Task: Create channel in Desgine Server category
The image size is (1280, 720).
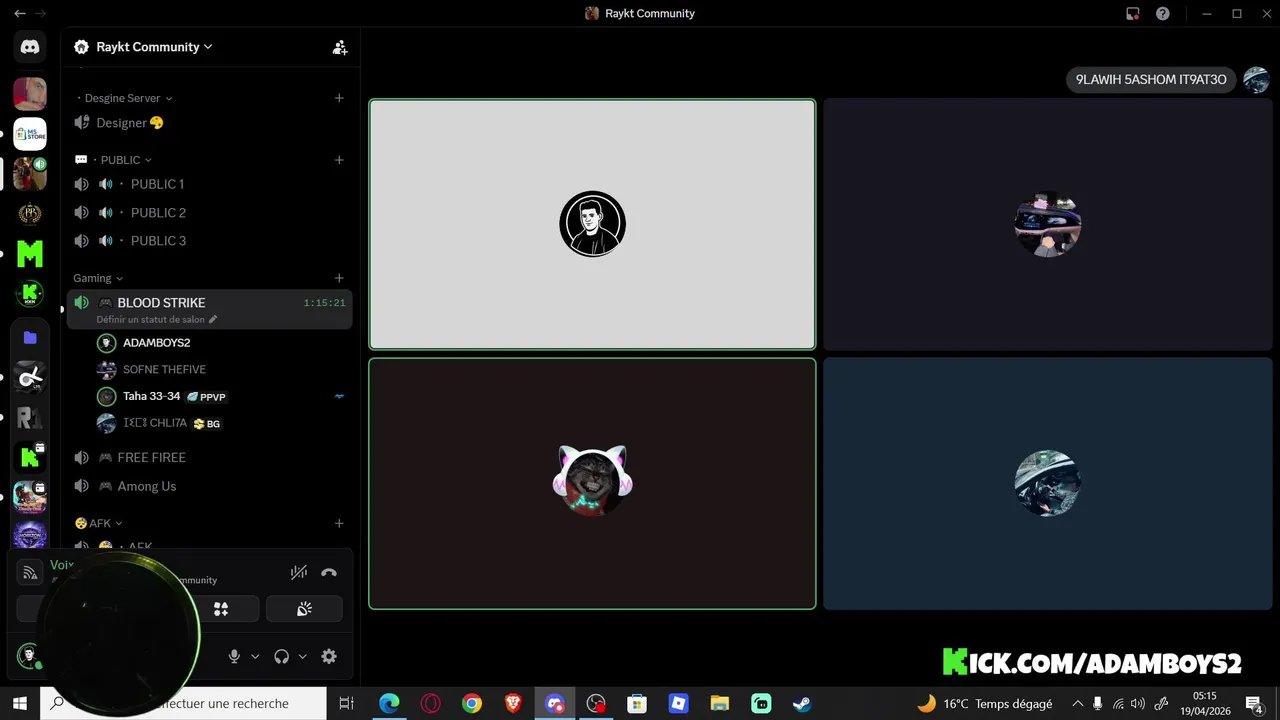Action: click(x=339, y=98)
